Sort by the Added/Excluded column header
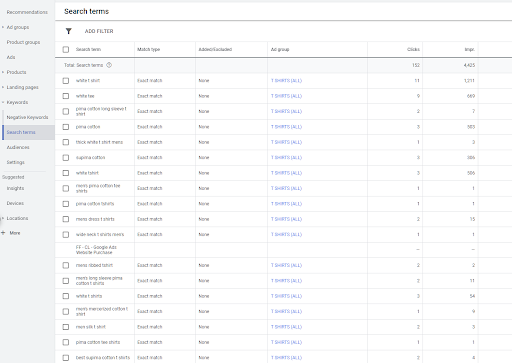The height and width of the screenshot is (363, 512). [x=215, y=49]
